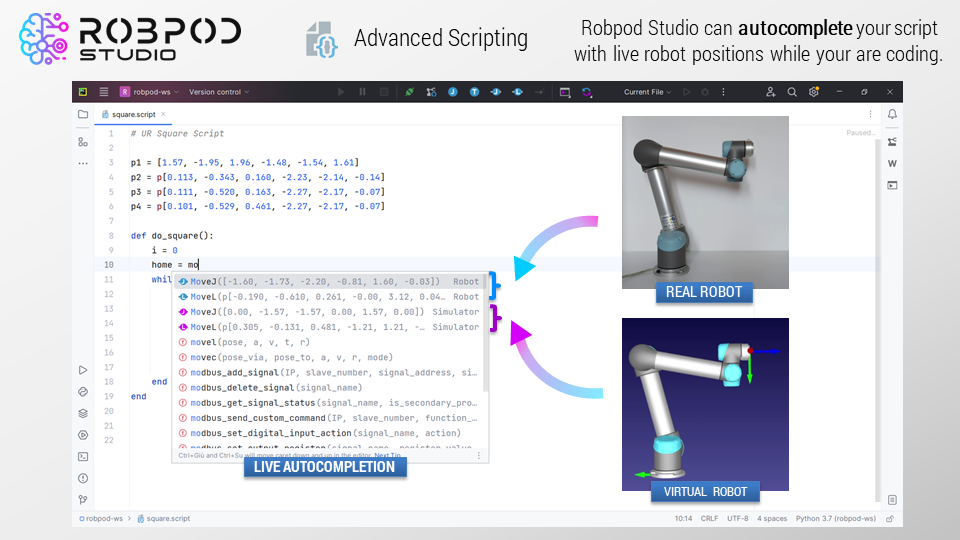Click the Search Everywhere magnifier
The height and width of the screenshot is (540, 960).
click(792, 92)
